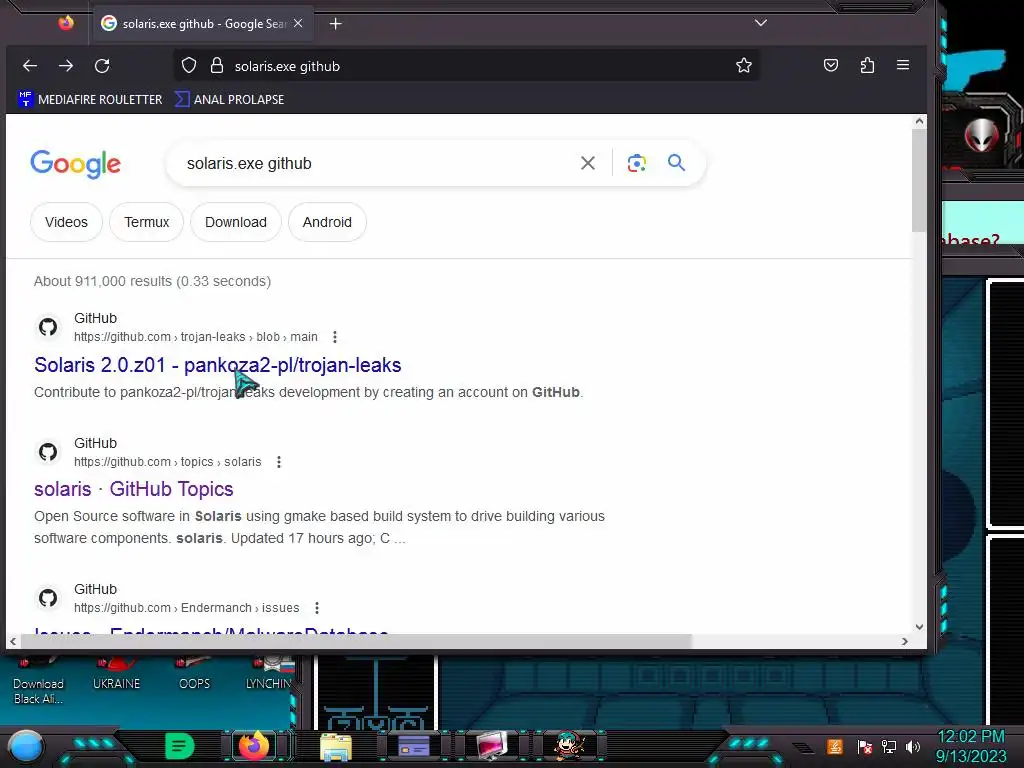Open the Action Center flag tray icon
Screen dimensions: 1024x768
click(x=865, y=746)
